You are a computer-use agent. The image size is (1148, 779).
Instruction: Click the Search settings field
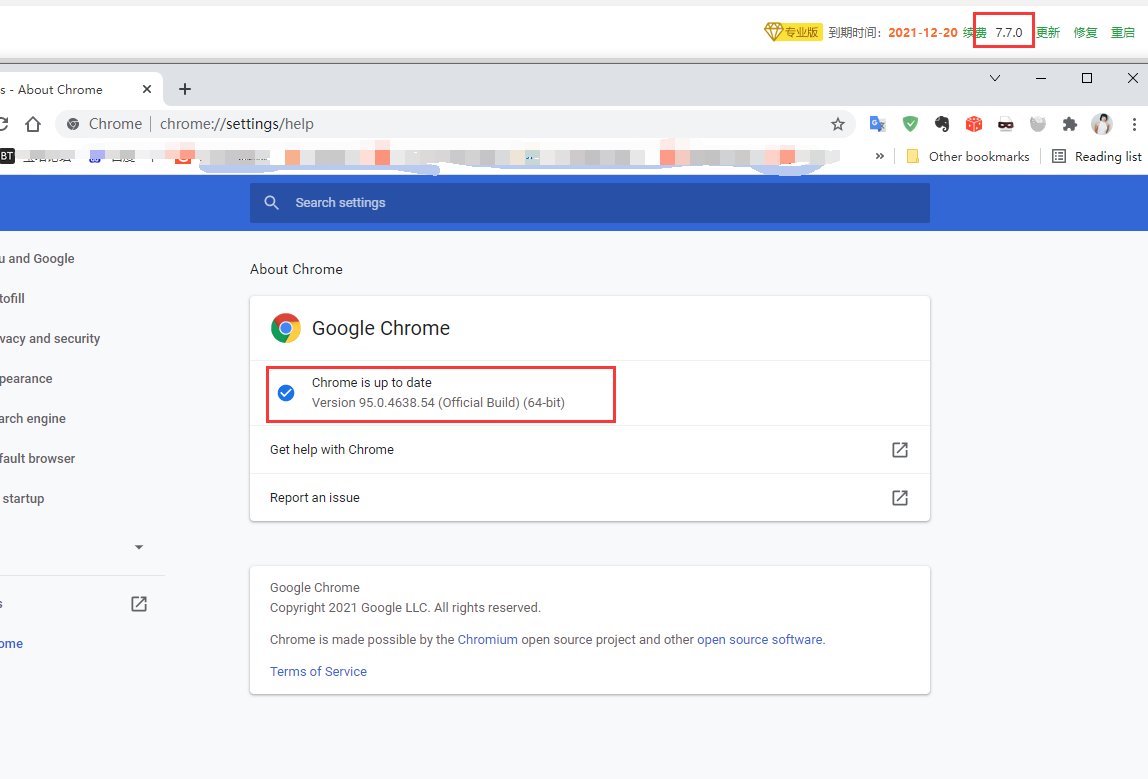pos(589,203)
